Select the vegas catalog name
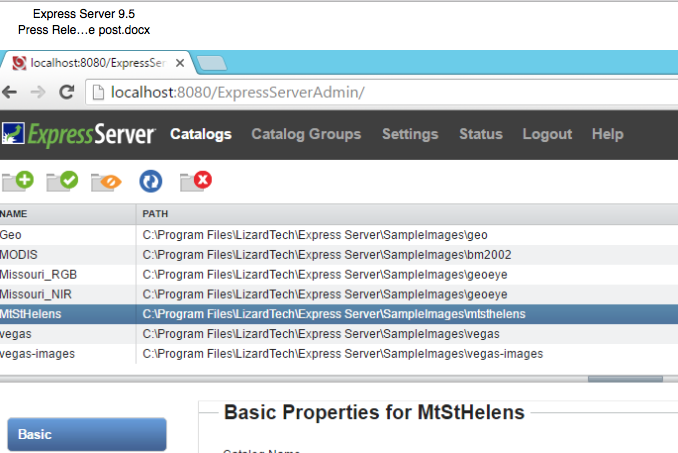 [16, 334]
